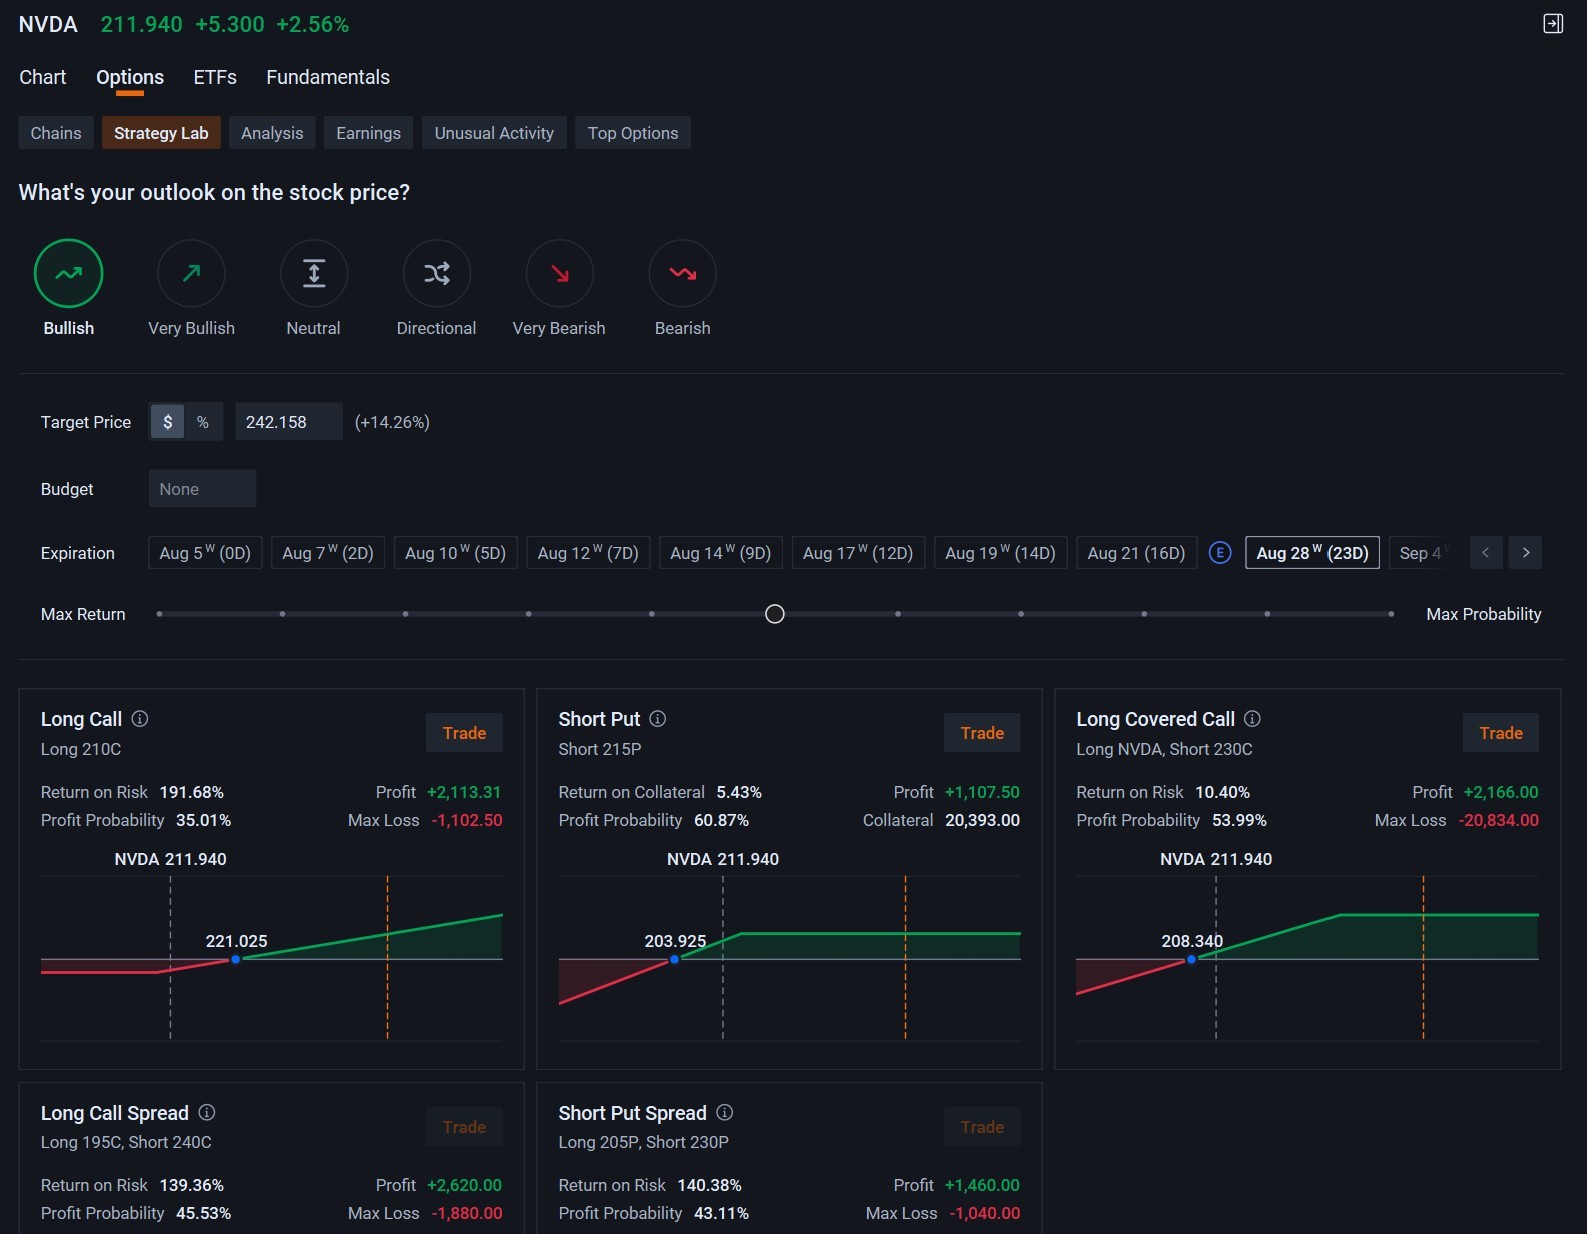Click the Max Return/Probability slider handle
This screenshot has height=1234, width=1587.
click(775, 614)
